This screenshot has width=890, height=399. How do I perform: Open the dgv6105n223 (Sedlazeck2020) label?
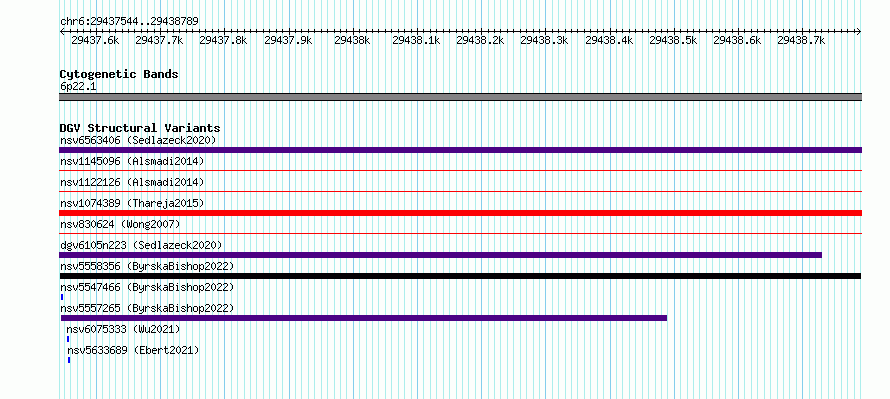tap(141, 245)
